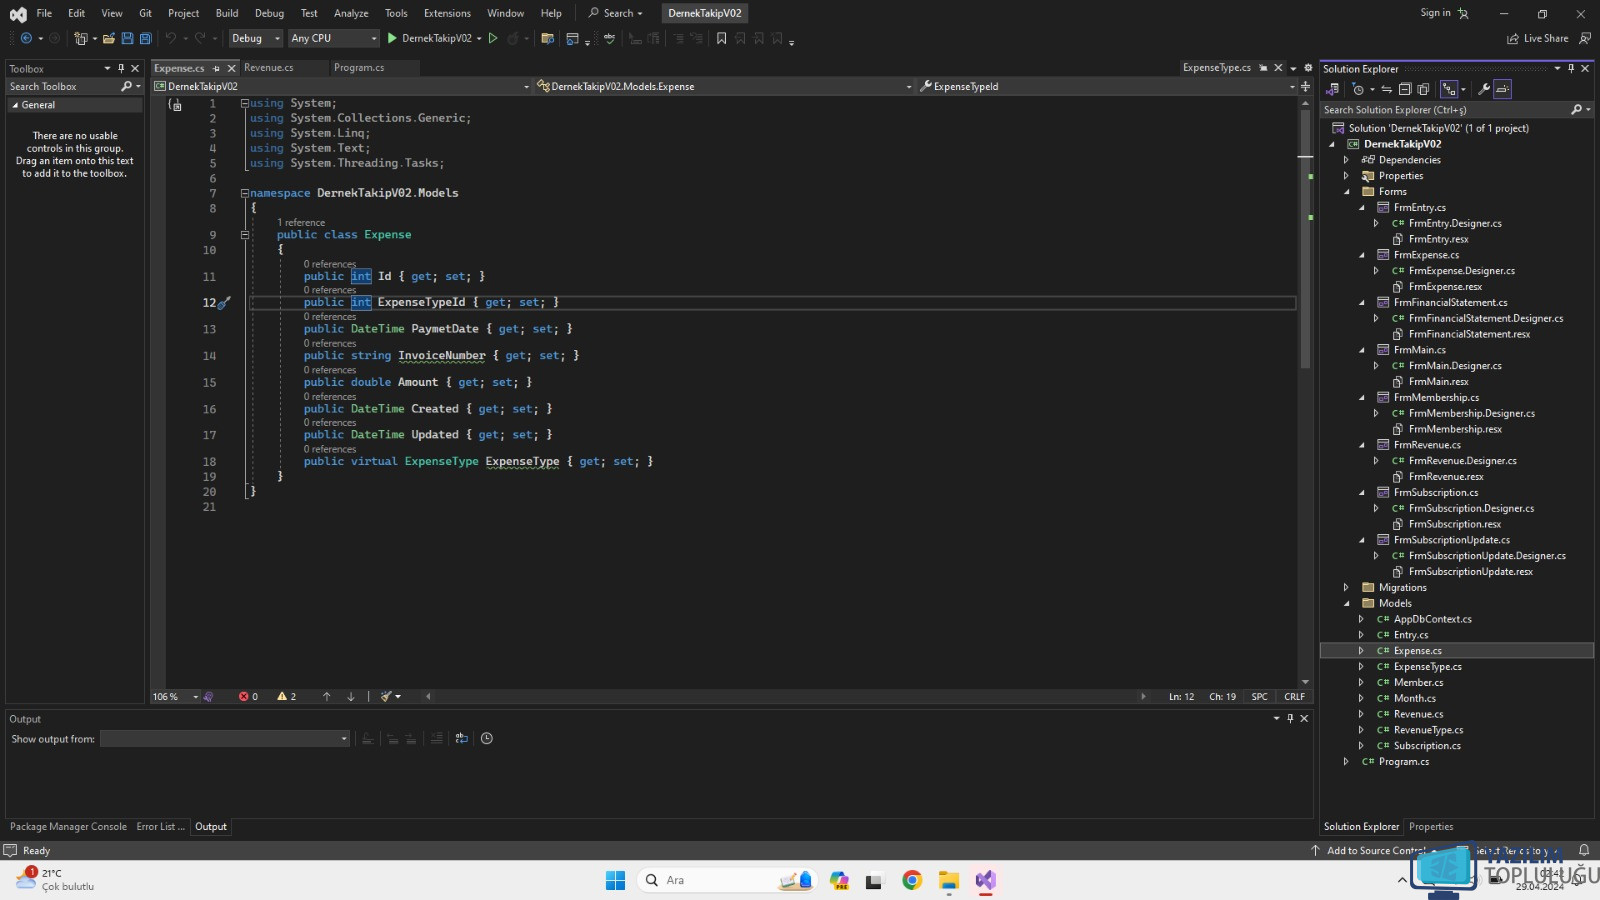Click the Open File folder icon
The width and height of the screenshot is (1600, 900).
109,38
